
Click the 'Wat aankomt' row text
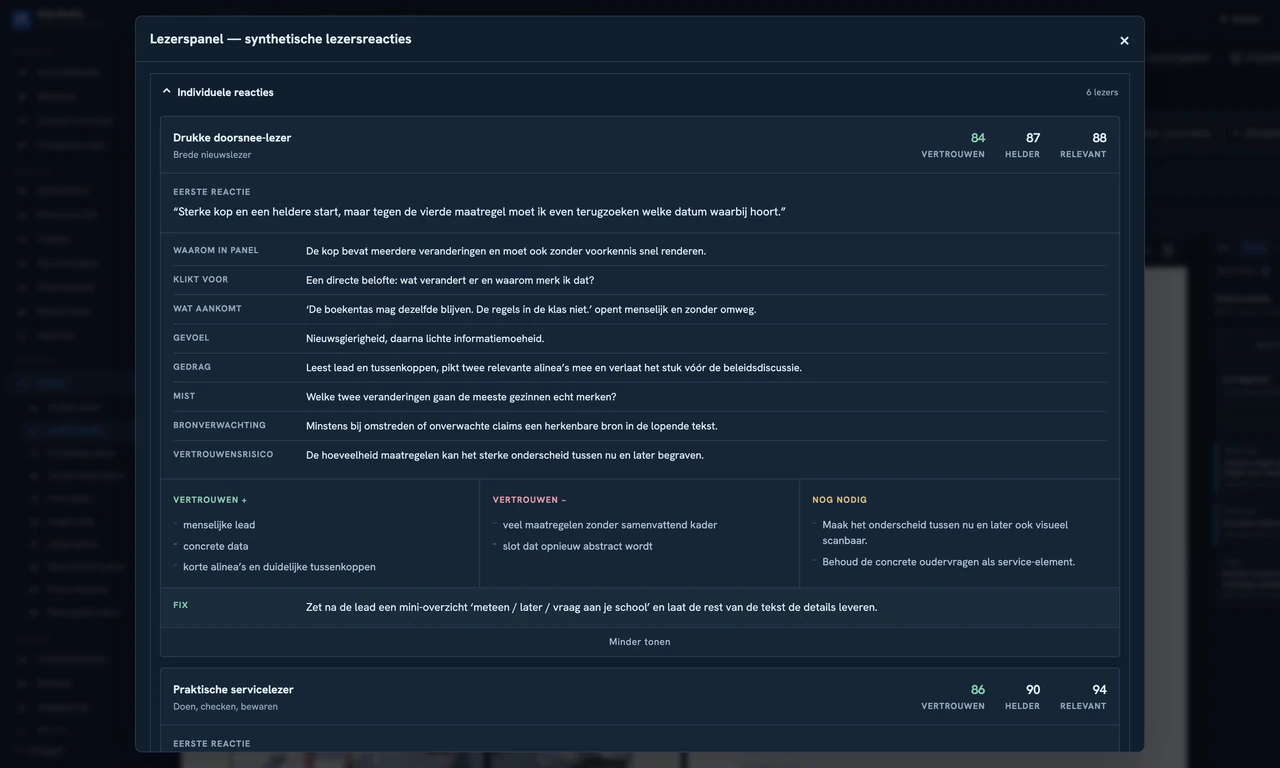point(531,309)
